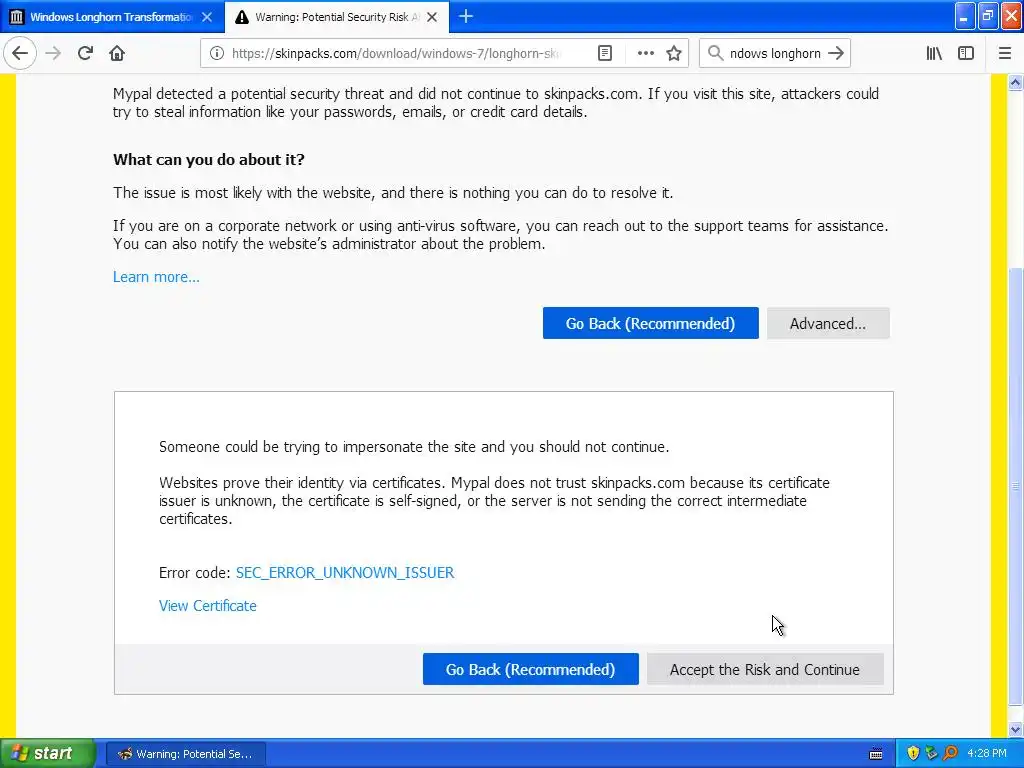1024x768 pixels.
Task: Toggle reader view icon
Action: point(605,54)
